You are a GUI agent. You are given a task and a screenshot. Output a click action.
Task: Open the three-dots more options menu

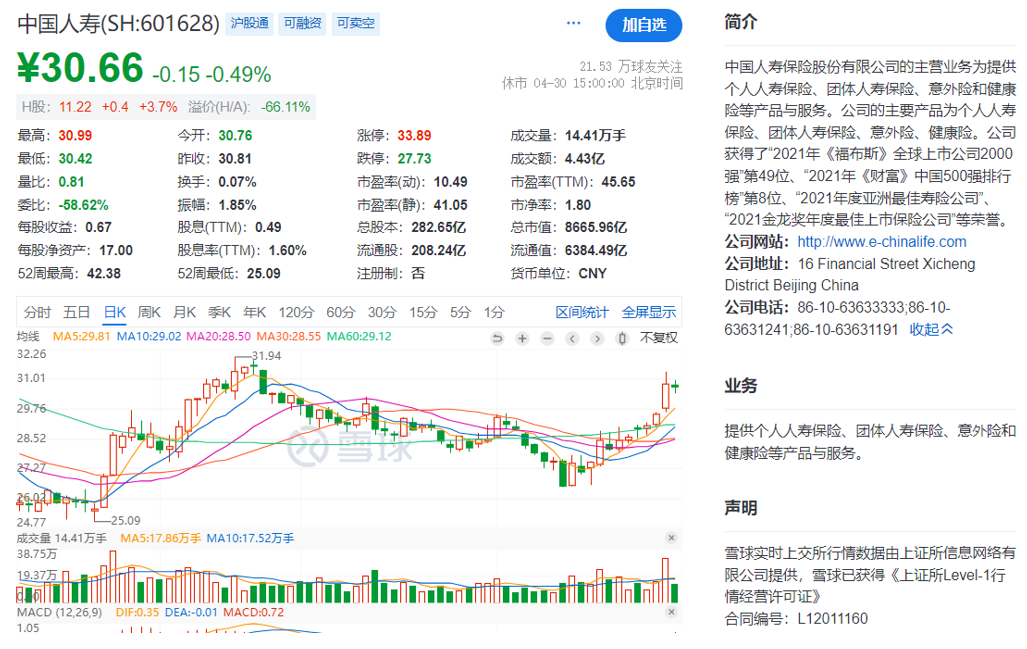click(x=574, y=23)
